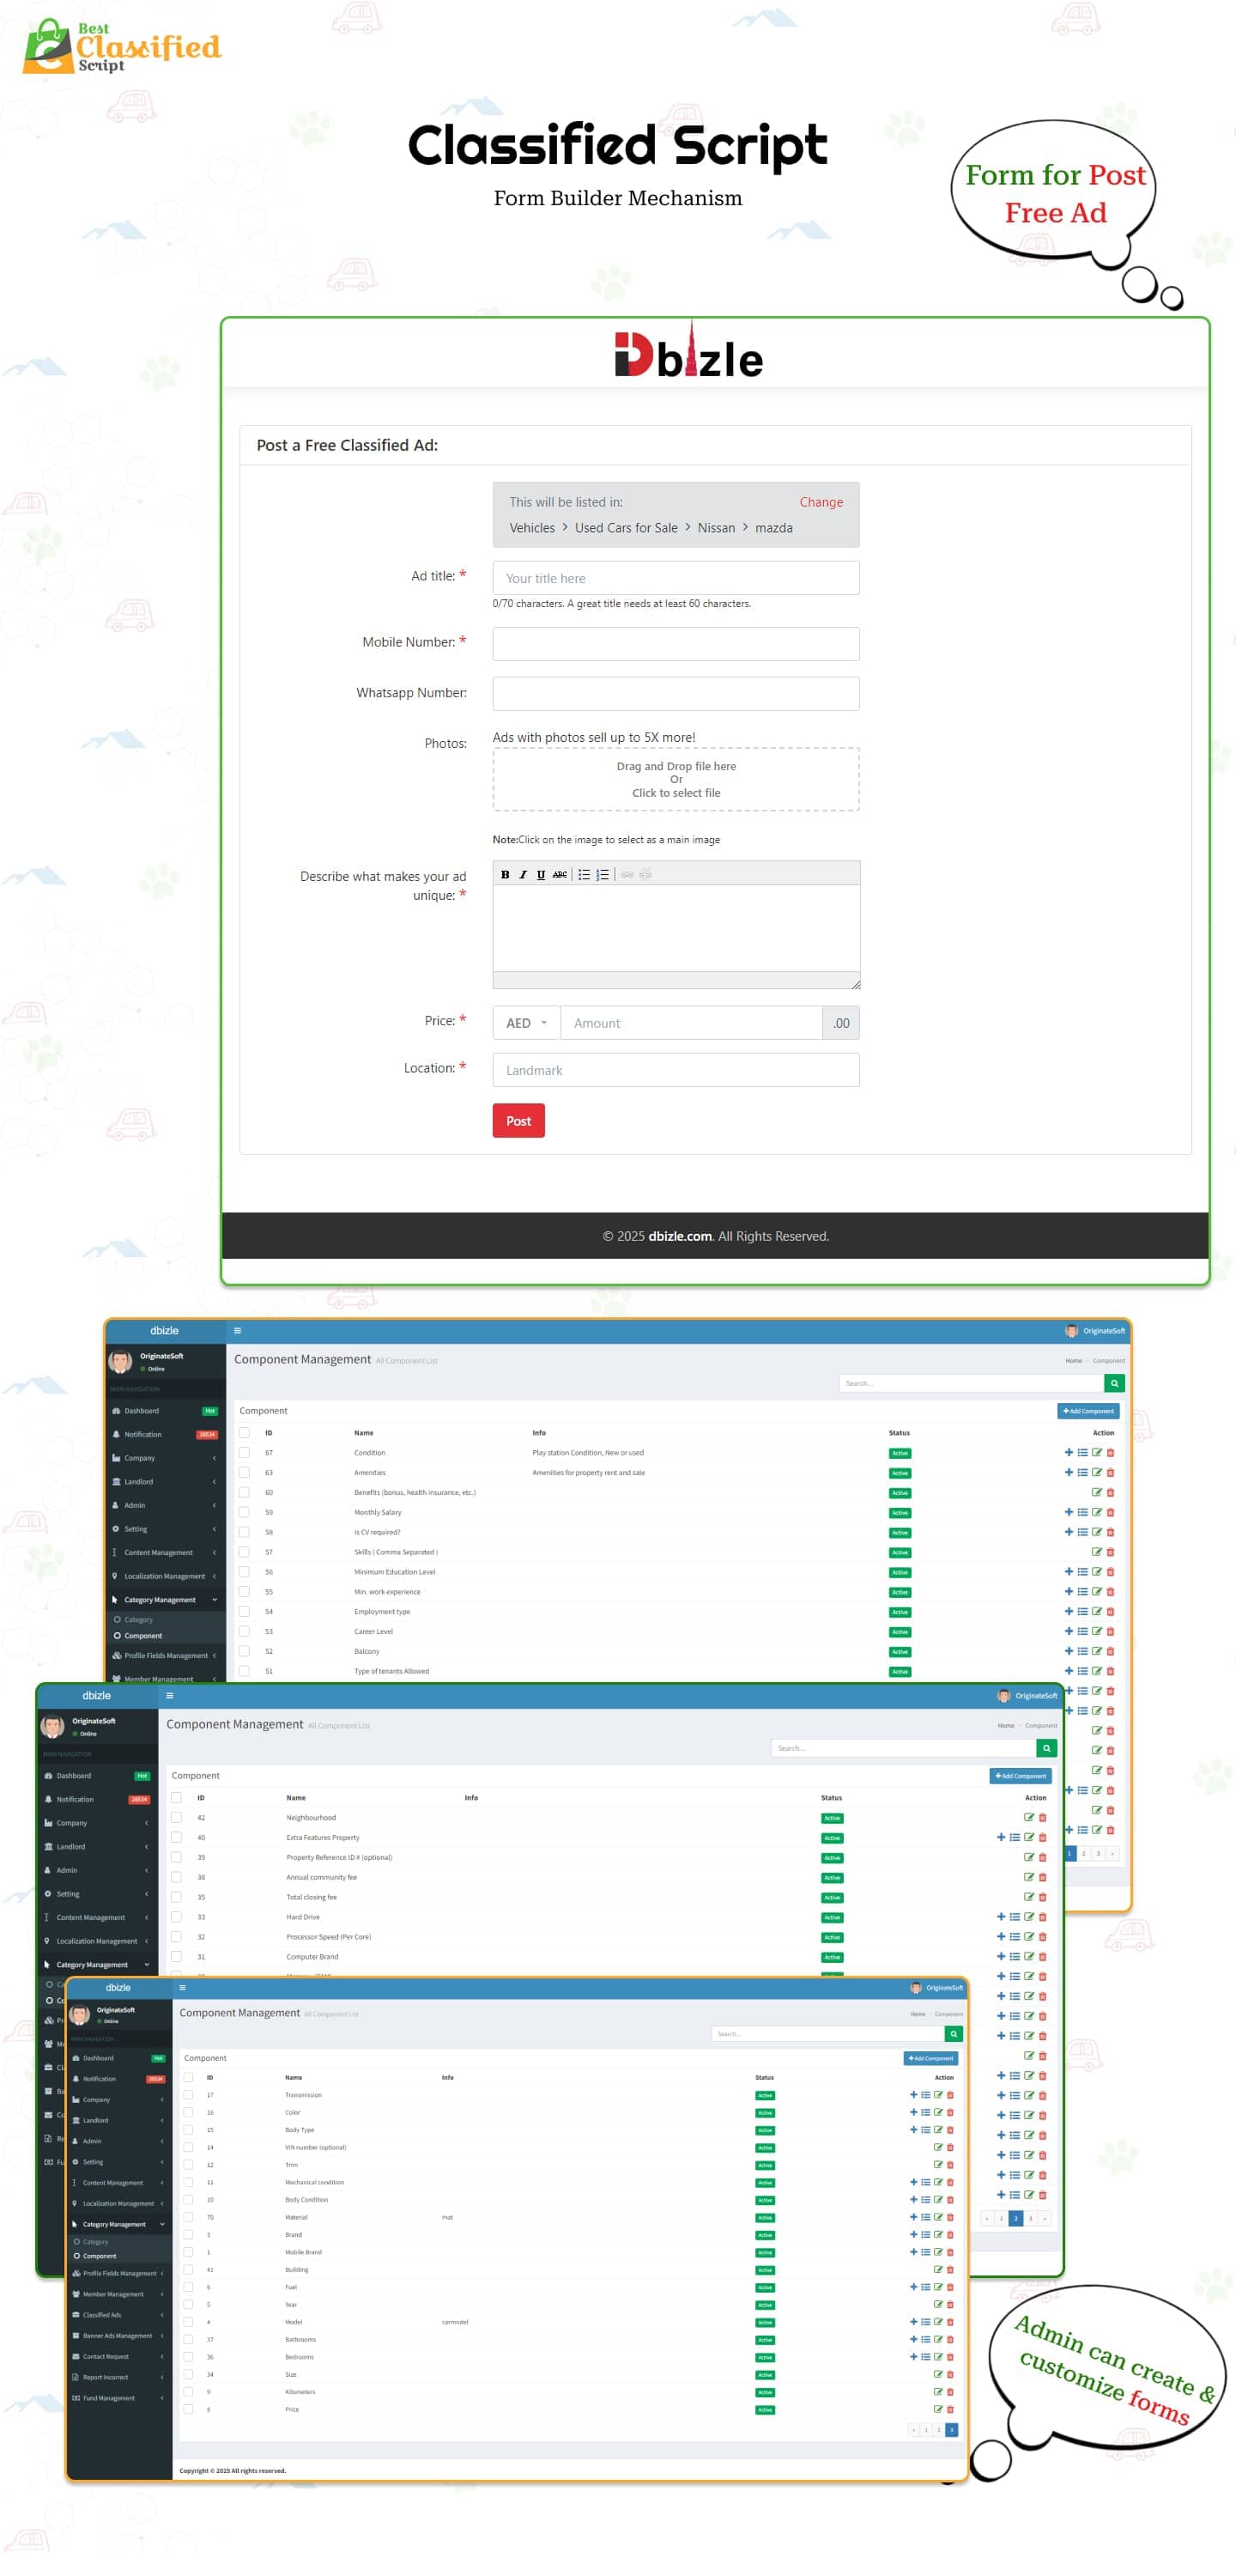
Task: Click the Ad title input field
Action: click(x=675, y=578)
